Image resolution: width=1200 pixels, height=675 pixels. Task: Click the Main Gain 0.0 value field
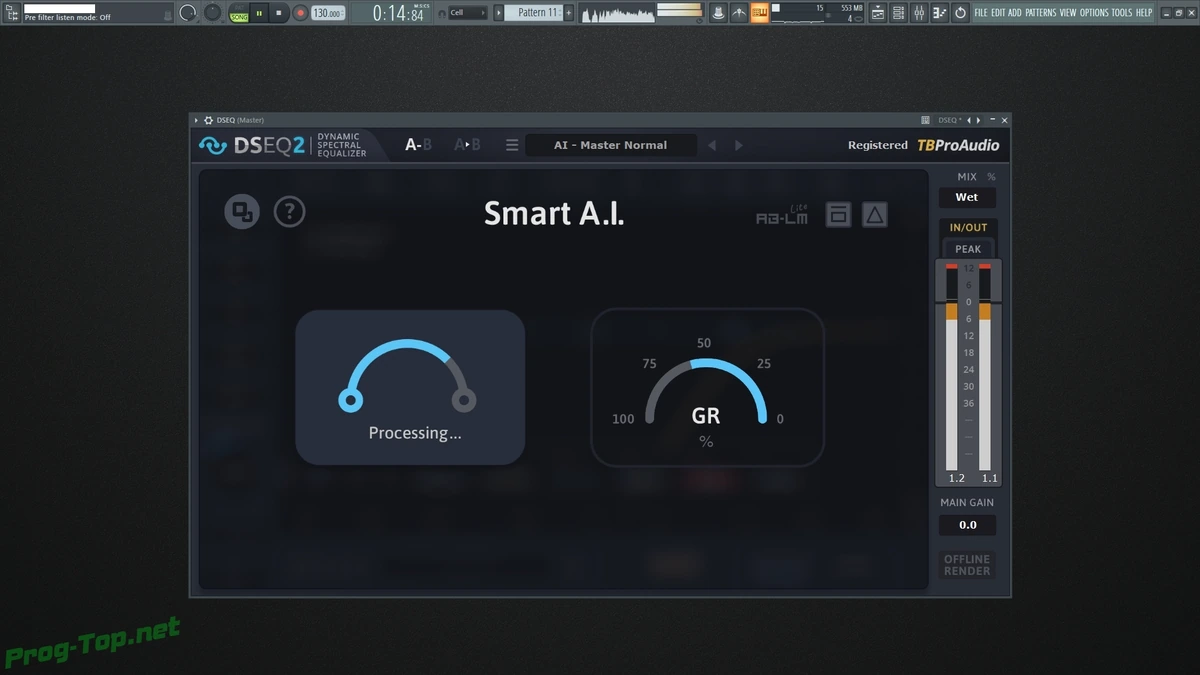968,525
